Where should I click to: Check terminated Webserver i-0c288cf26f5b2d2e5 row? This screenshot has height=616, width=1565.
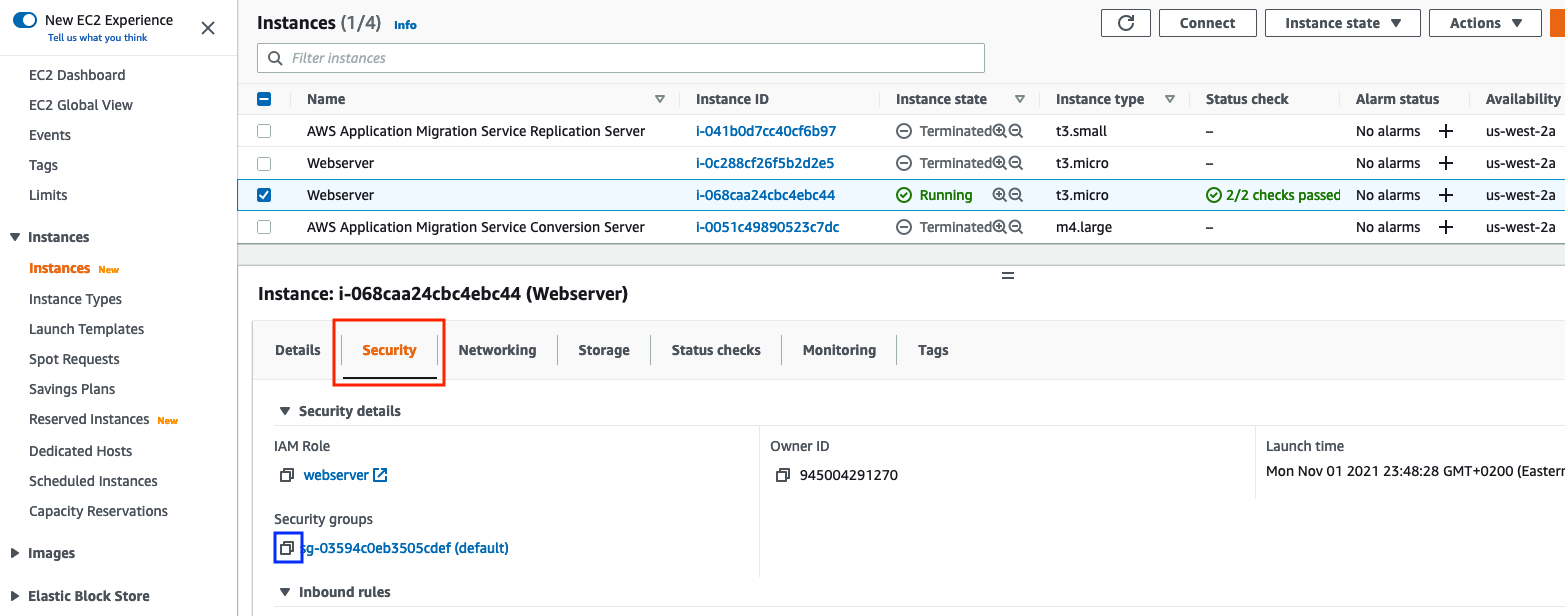(x=264, y=163)
